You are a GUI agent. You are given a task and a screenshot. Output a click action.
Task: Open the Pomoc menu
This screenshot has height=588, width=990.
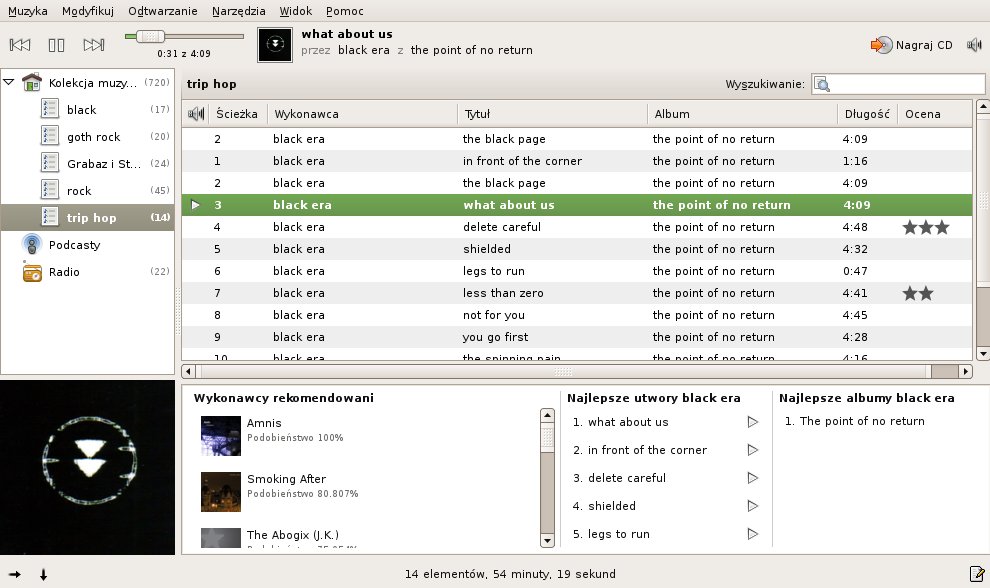click(345, 11)
